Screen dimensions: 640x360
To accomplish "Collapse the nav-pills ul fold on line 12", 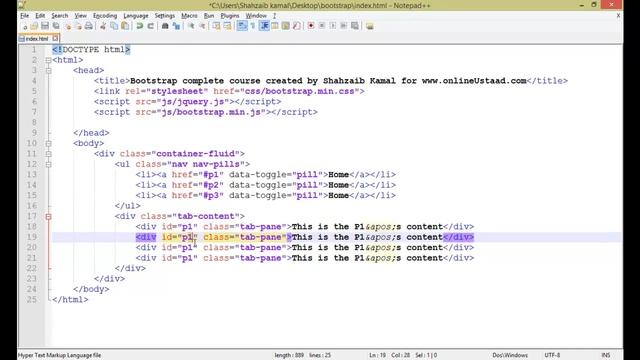I will [48, 164].
